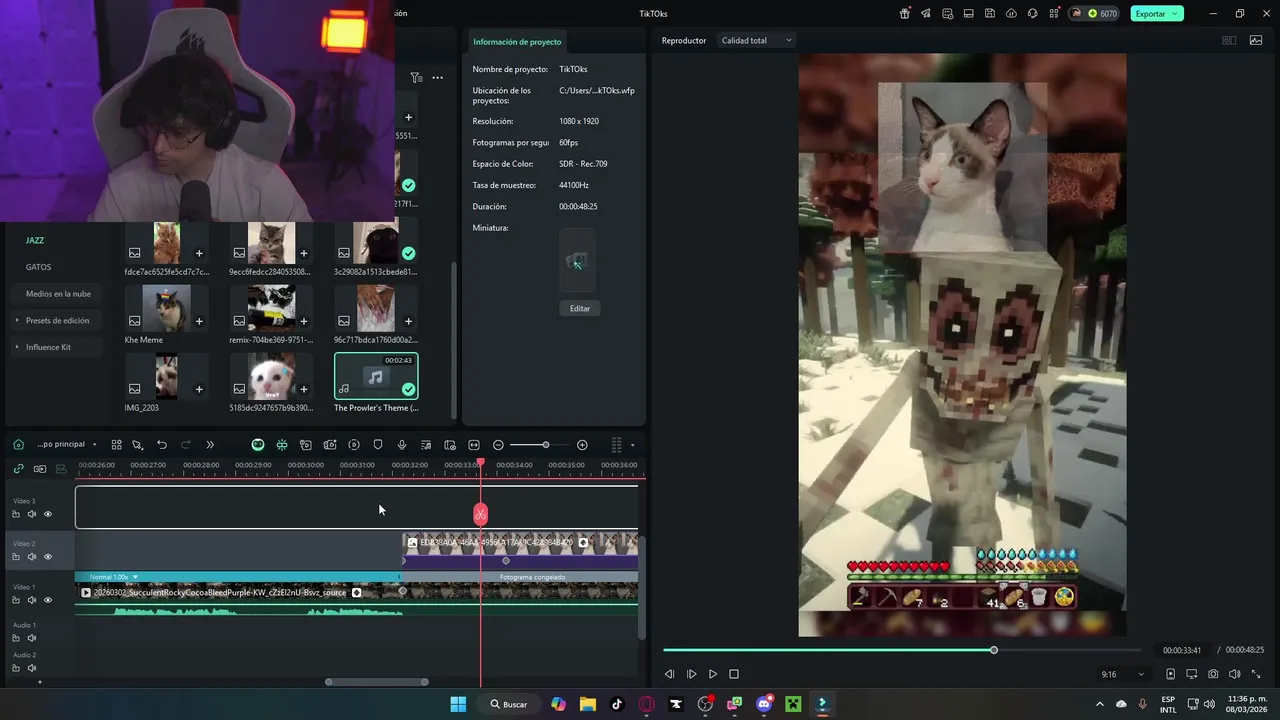The height and width of the screenshot is (720, 1280).
Task: Click the preview progress slider handle
Action: coord(994,650)
